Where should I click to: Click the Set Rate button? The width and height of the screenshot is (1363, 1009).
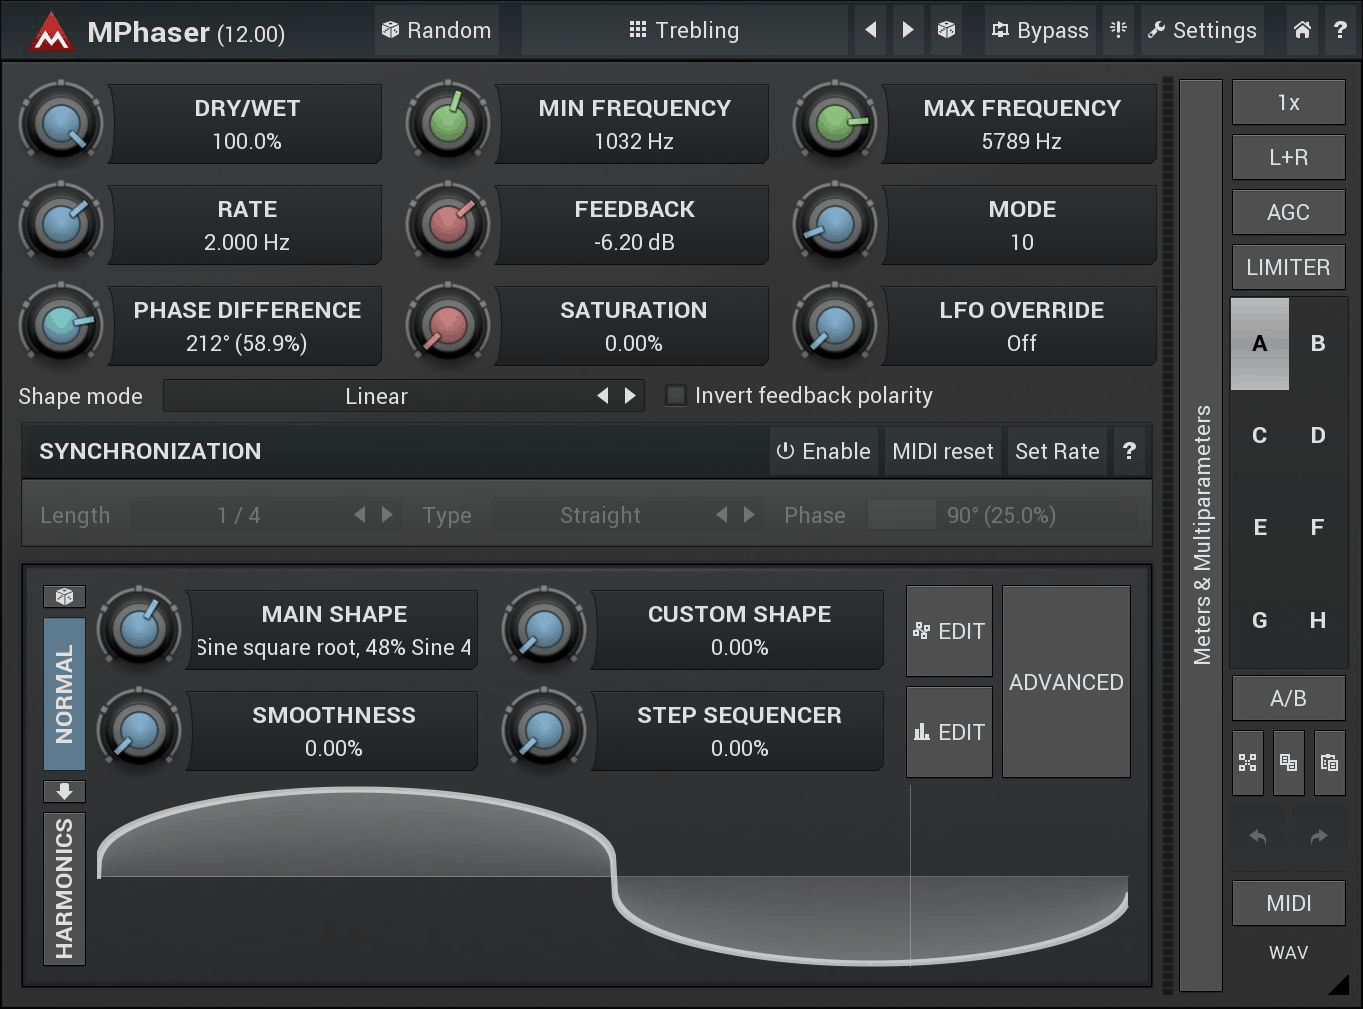pyautogui.click(x=1057, y=451)
